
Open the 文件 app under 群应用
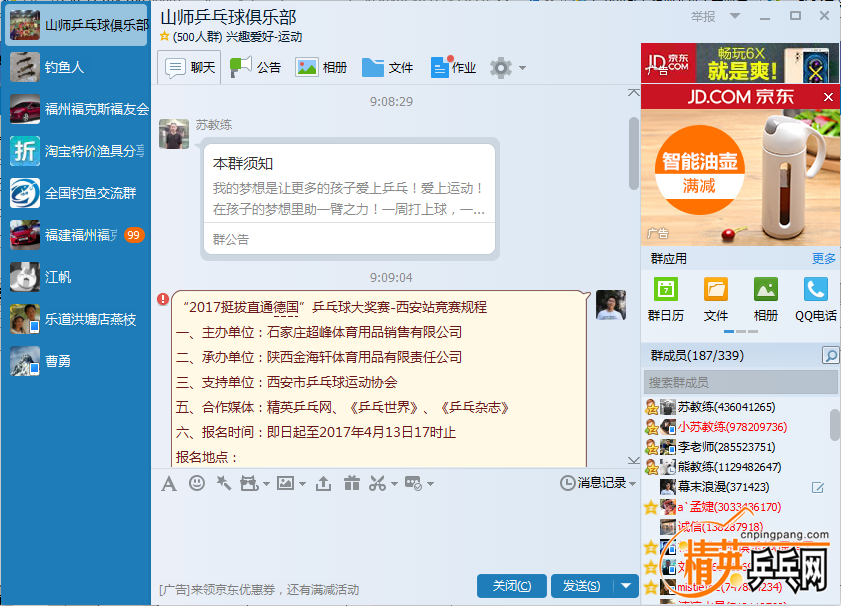(x=715, y=299)
